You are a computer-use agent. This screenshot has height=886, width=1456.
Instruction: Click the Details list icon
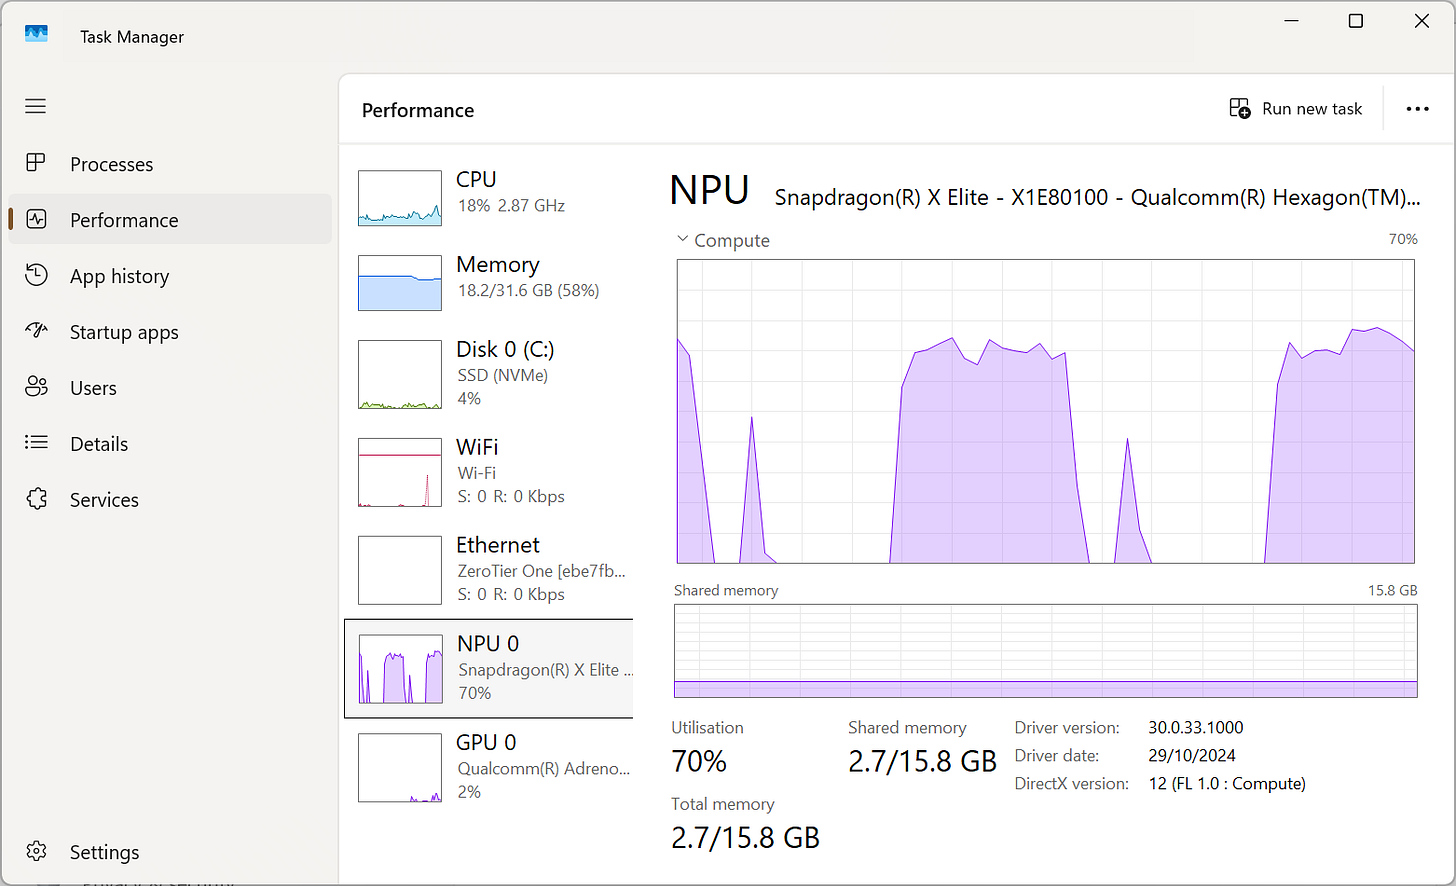pyautogui.click(x=36, y=442)
